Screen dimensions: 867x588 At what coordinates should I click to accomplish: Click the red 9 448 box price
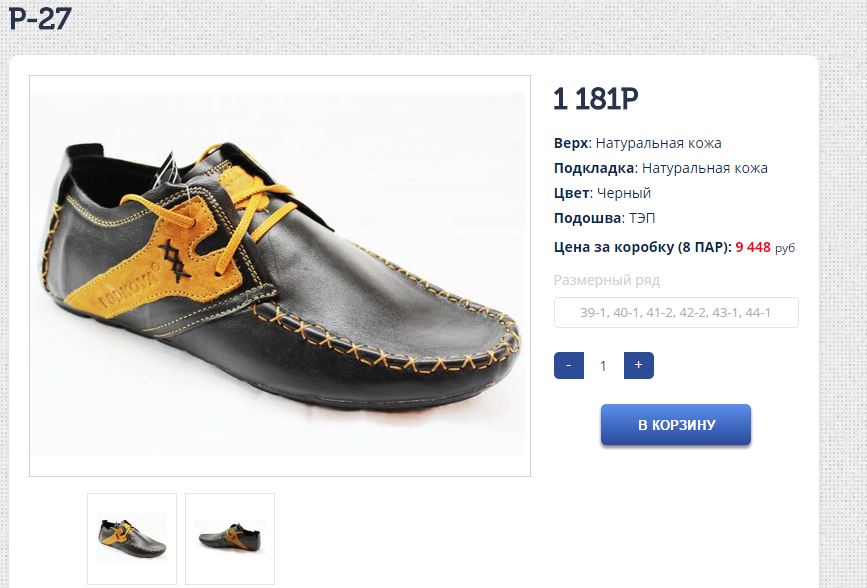(x=753, y=247)
